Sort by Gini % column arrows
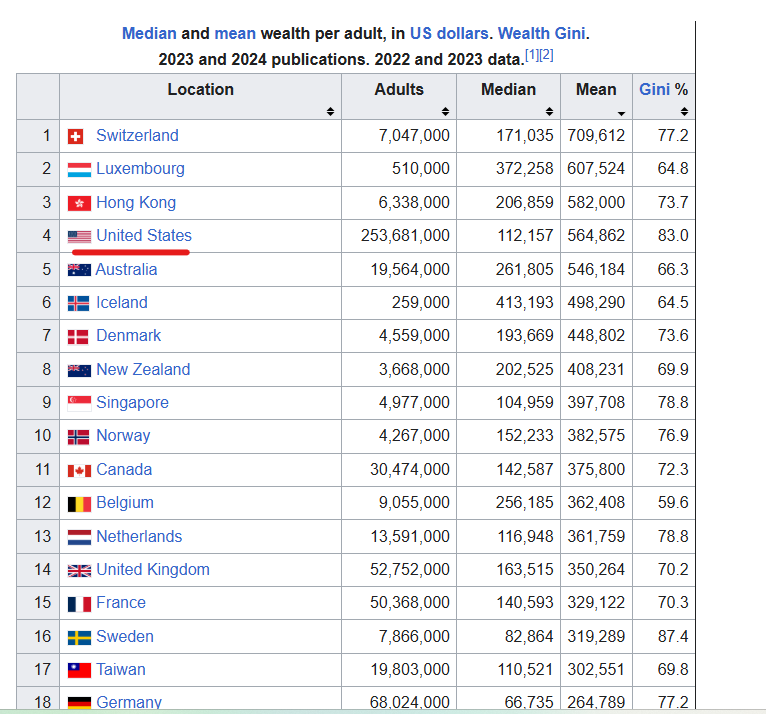The height and width of the screenshot is (714, 766). pos(684,111)
